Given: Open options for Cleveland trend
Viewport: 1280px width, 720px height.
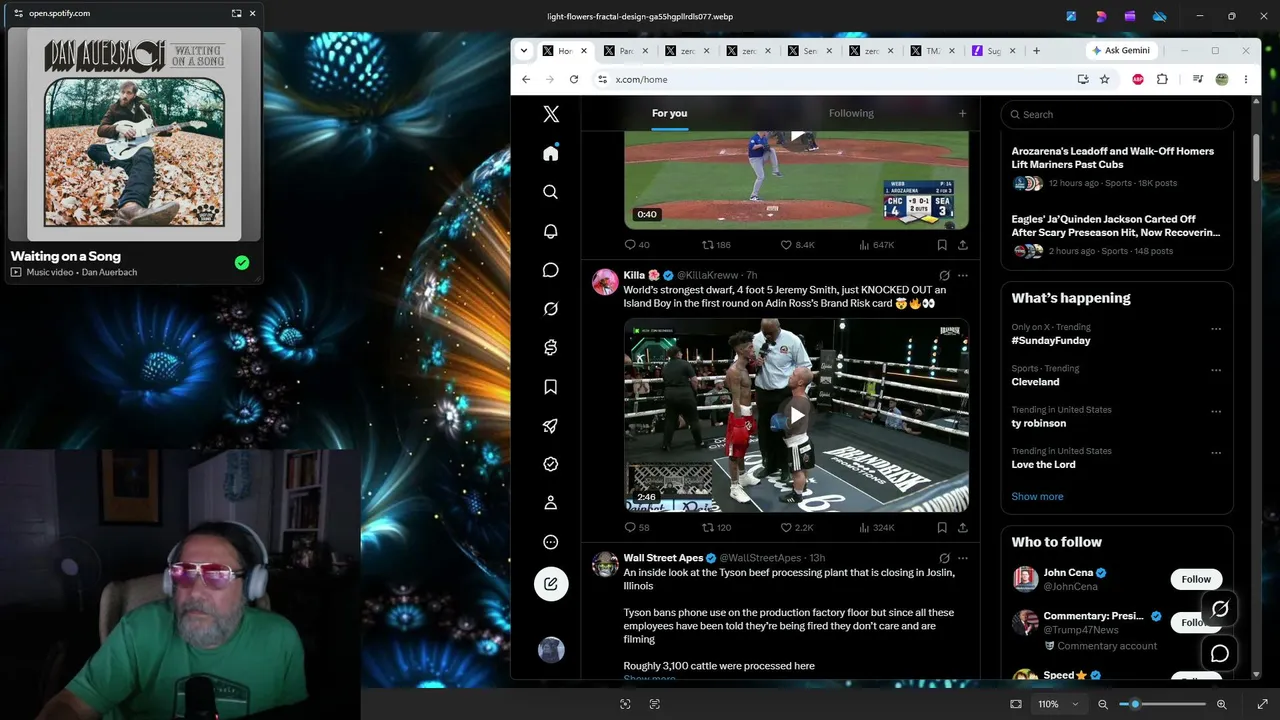Looking at the screenshot, I should click(1216, 370).
